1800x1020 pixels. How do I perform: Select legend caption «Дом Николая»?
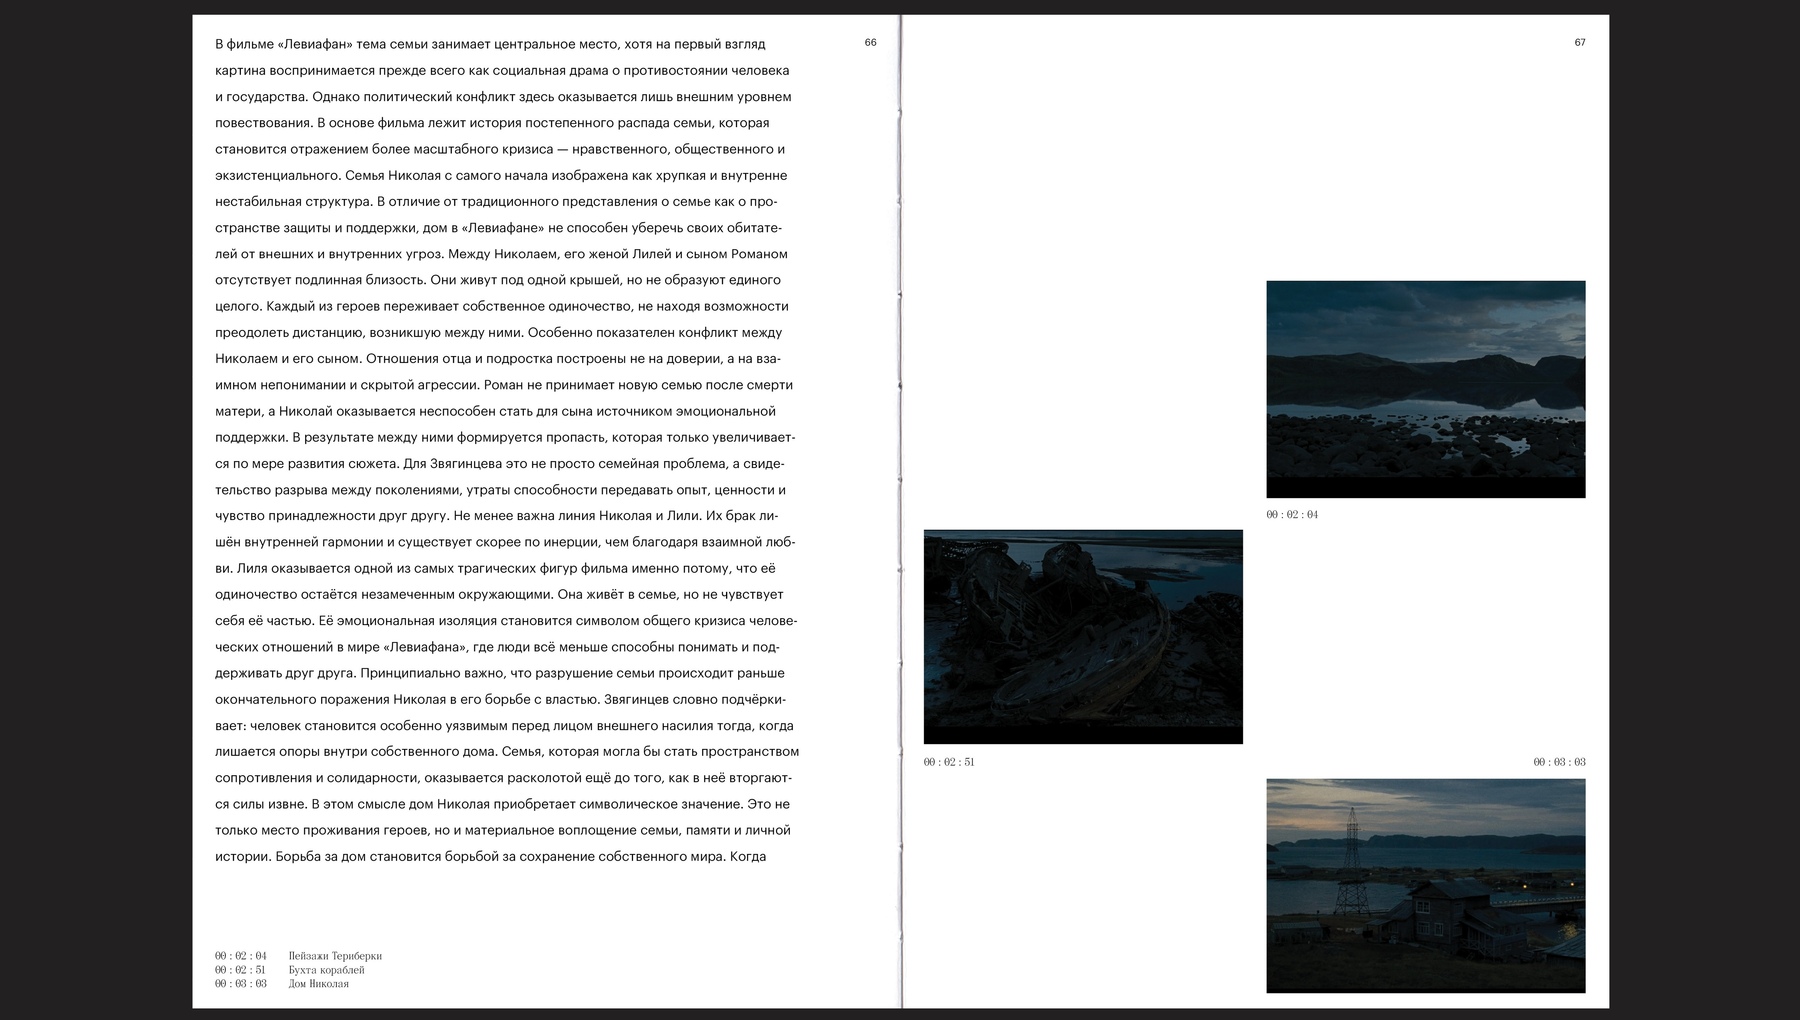318,984
